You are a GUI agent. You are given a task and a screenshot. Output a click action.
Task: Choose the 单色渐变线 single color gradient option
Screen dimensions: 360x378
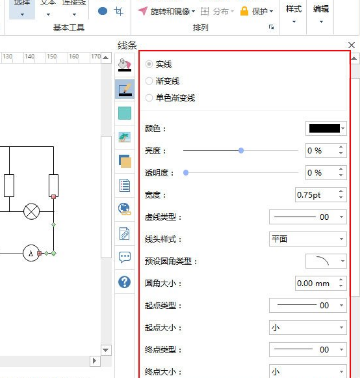pos(170,98)
